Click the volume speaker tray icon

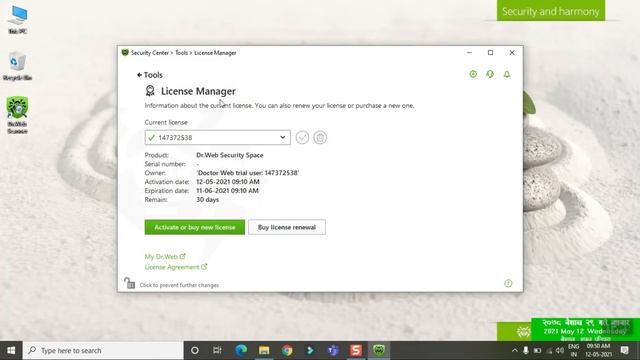560,350
